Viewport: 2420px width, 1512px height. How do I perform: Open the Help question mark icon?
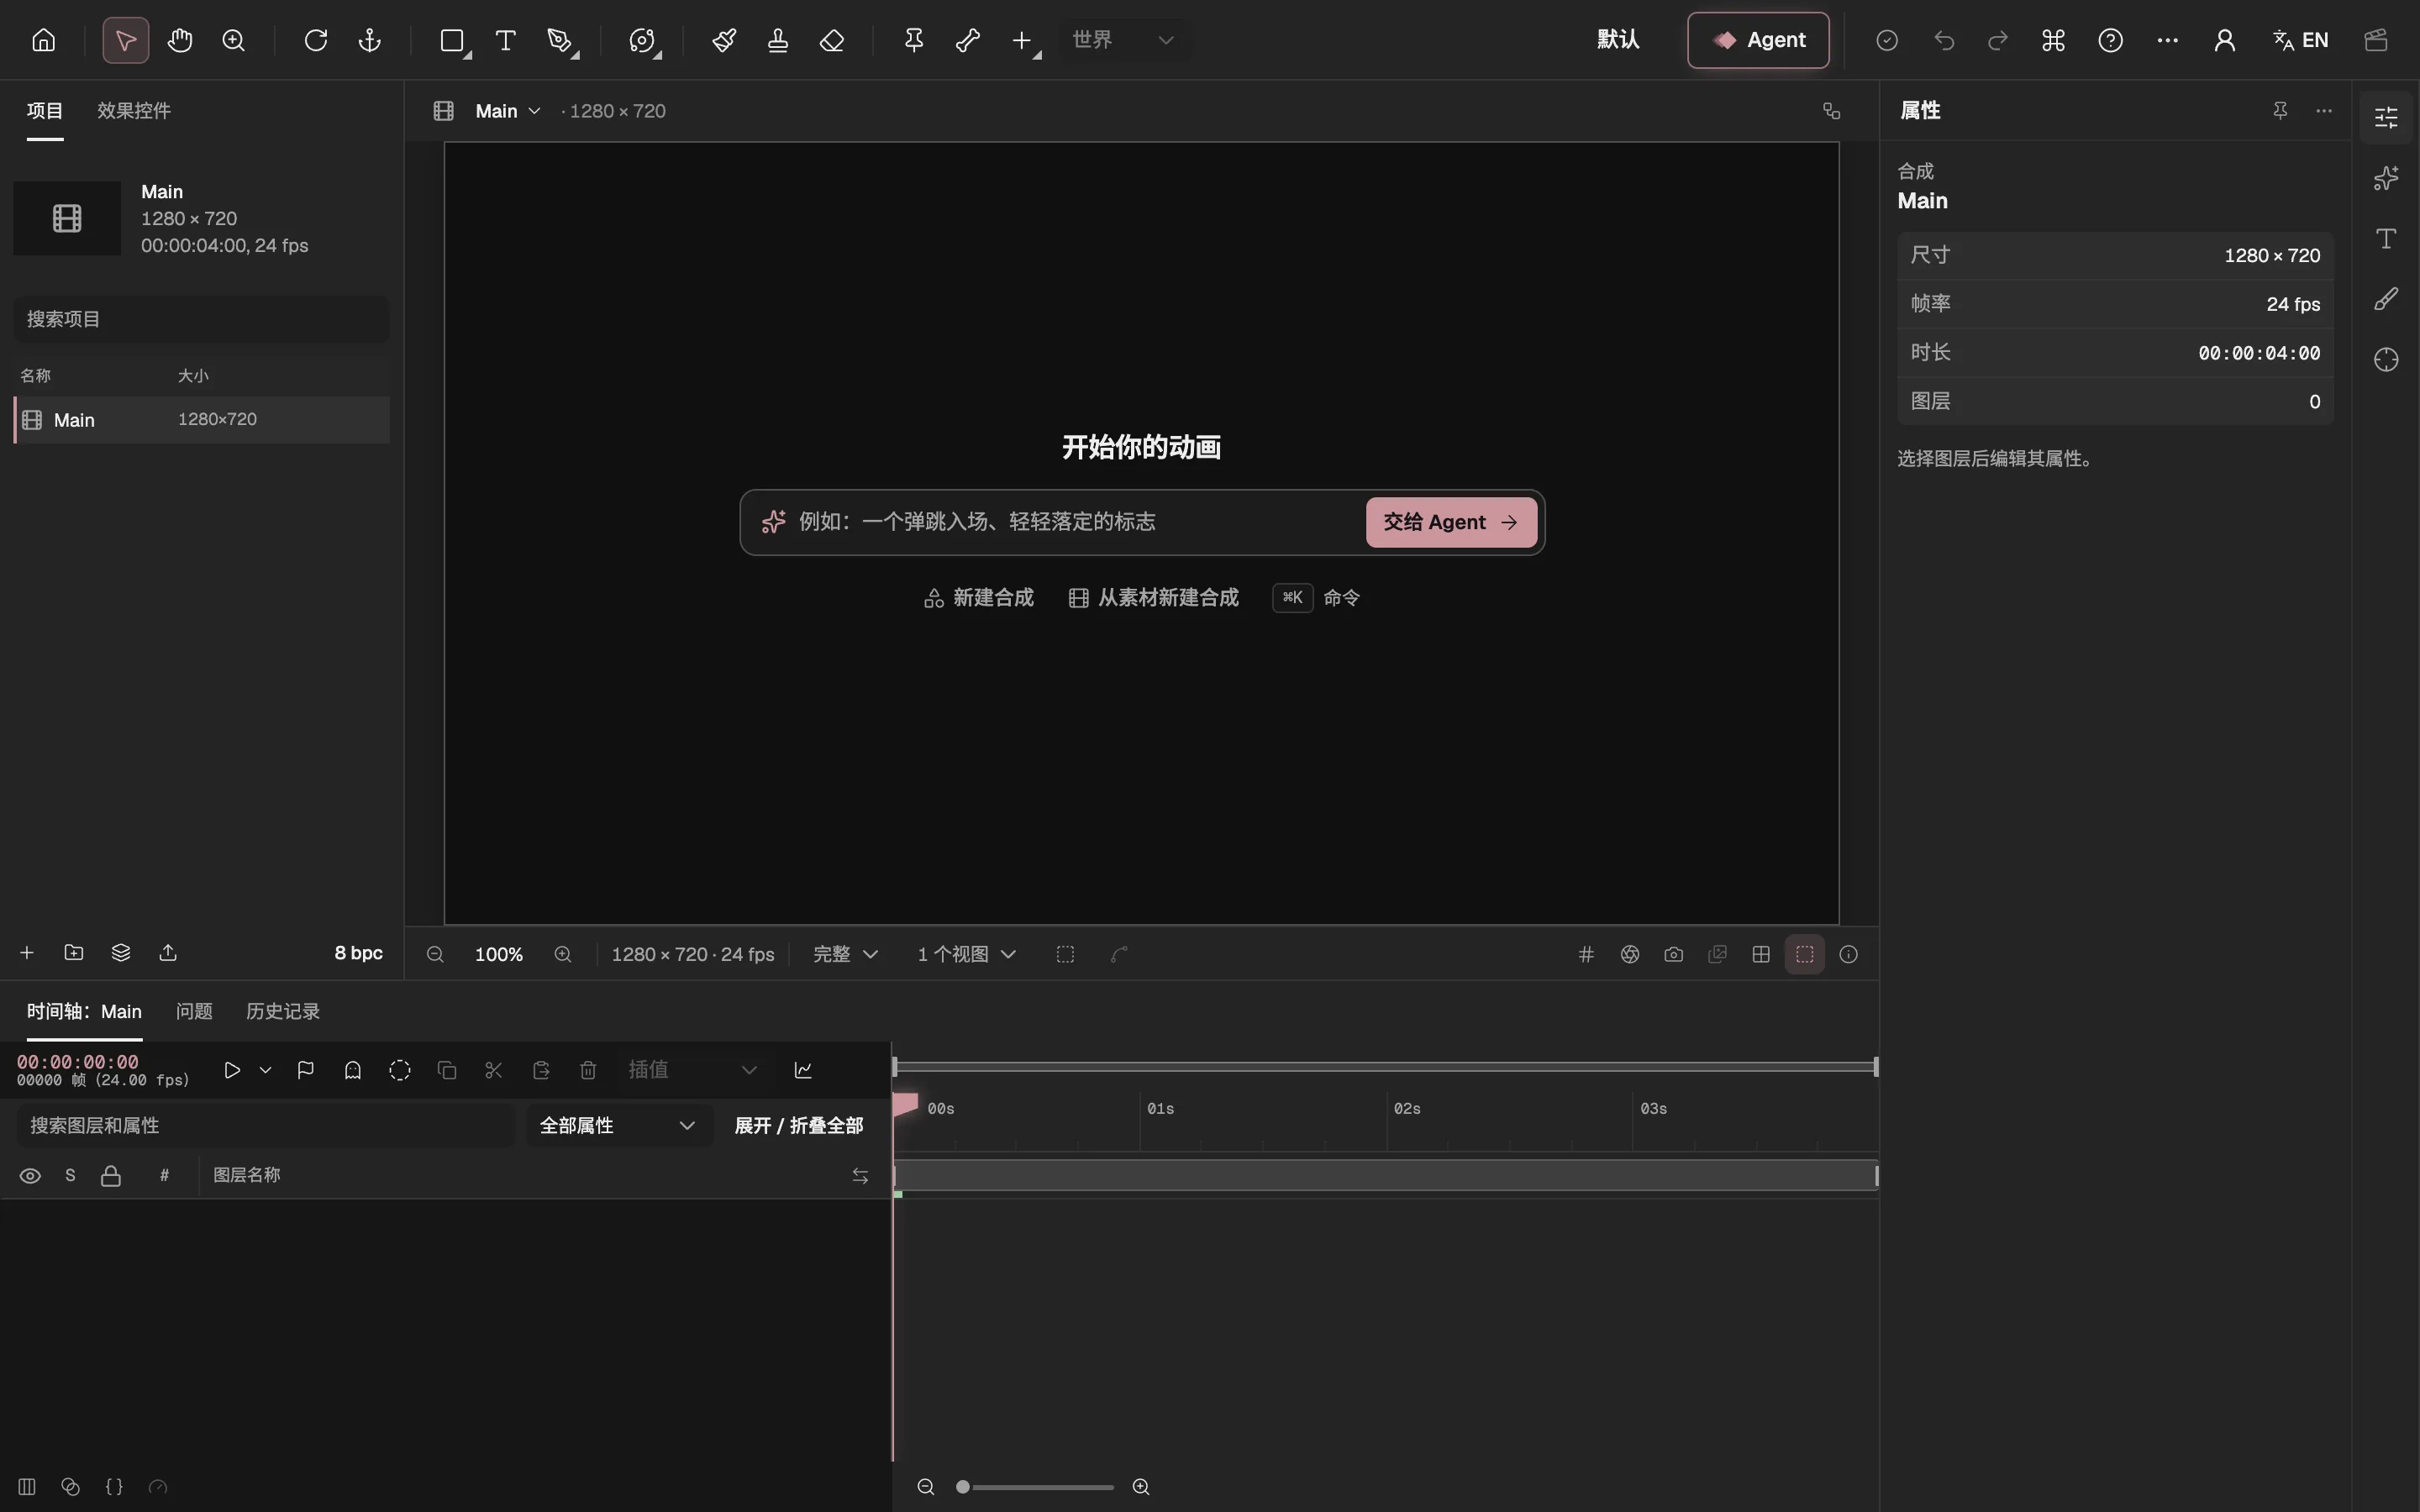(x=2110, y=40)
